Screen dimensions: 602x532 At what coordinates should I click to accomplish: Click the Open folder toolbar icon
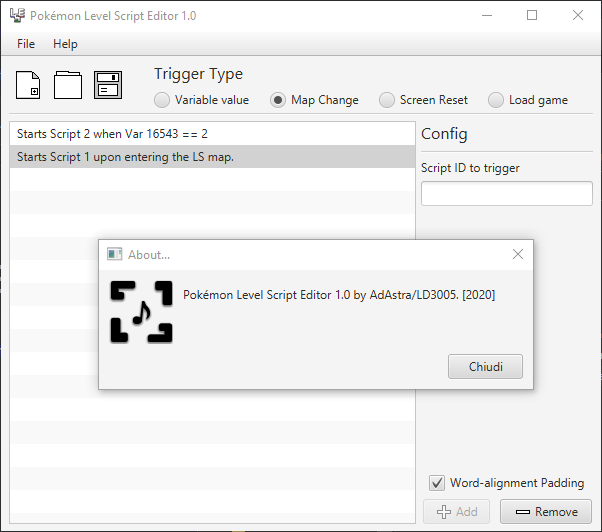click(68, 85)
